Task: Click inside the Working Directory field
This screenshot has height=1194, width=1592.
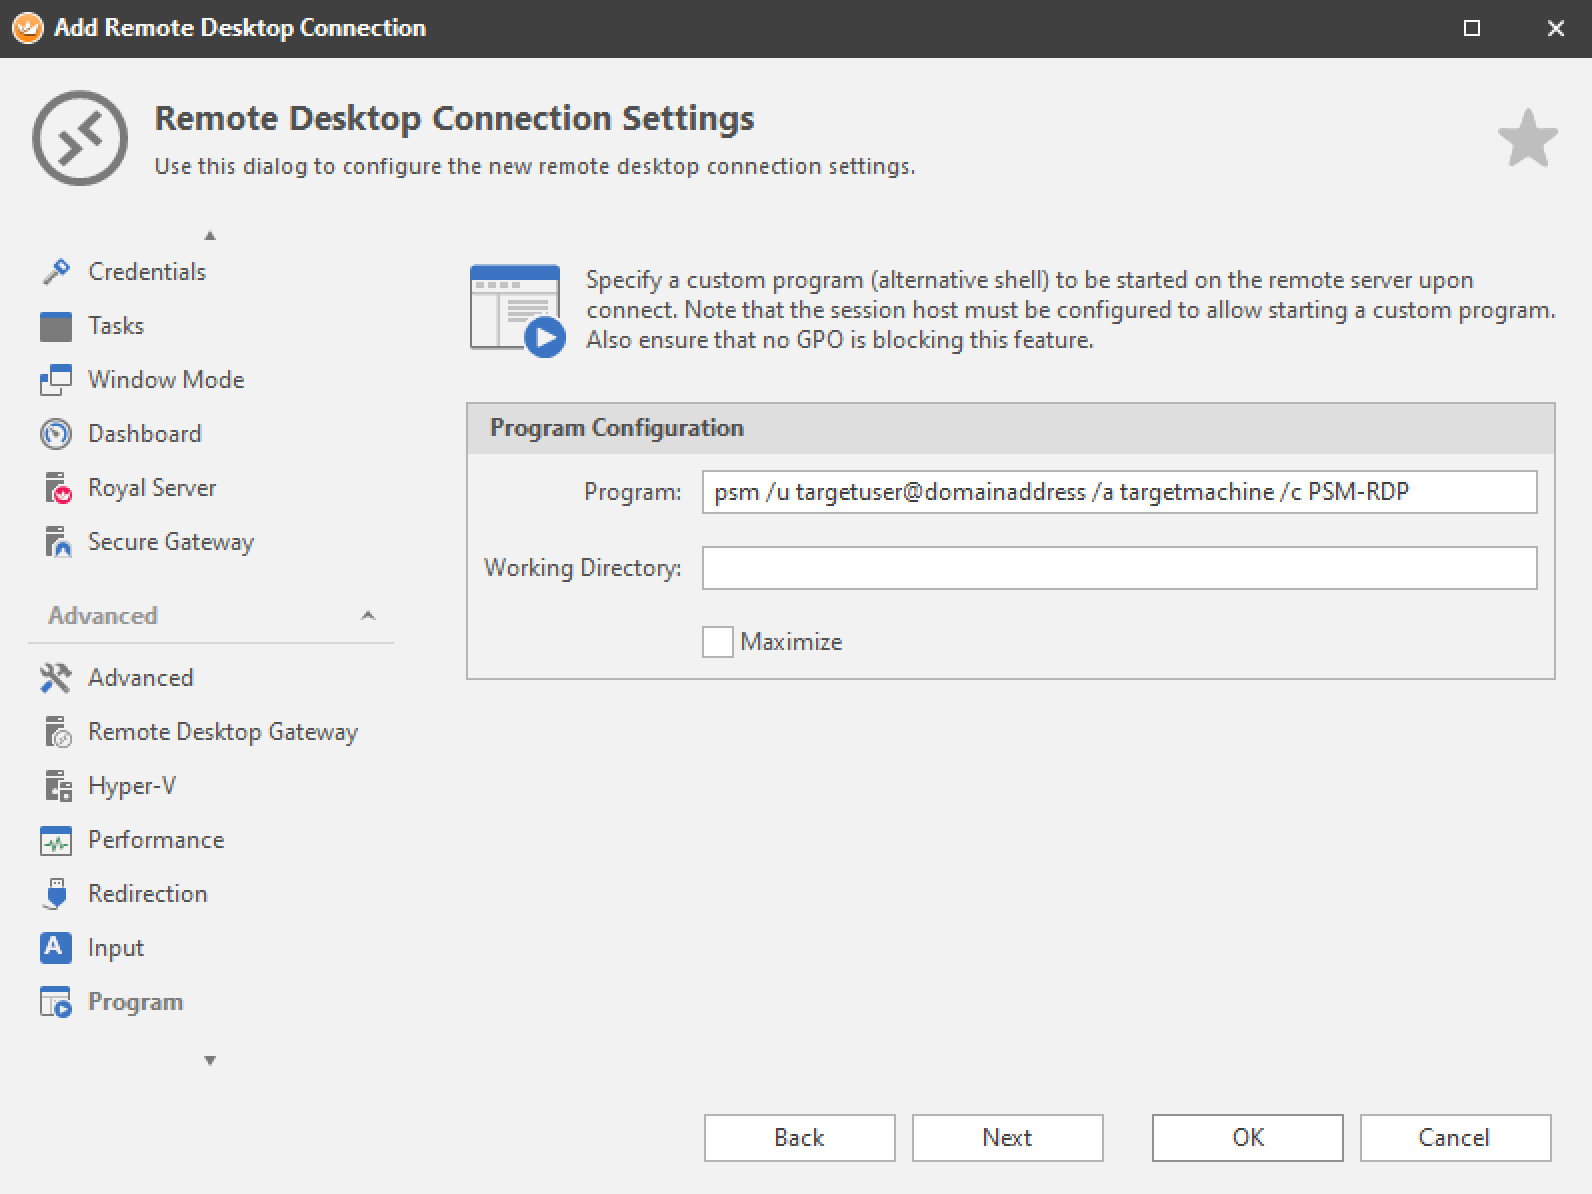Action: point(1119,568)
